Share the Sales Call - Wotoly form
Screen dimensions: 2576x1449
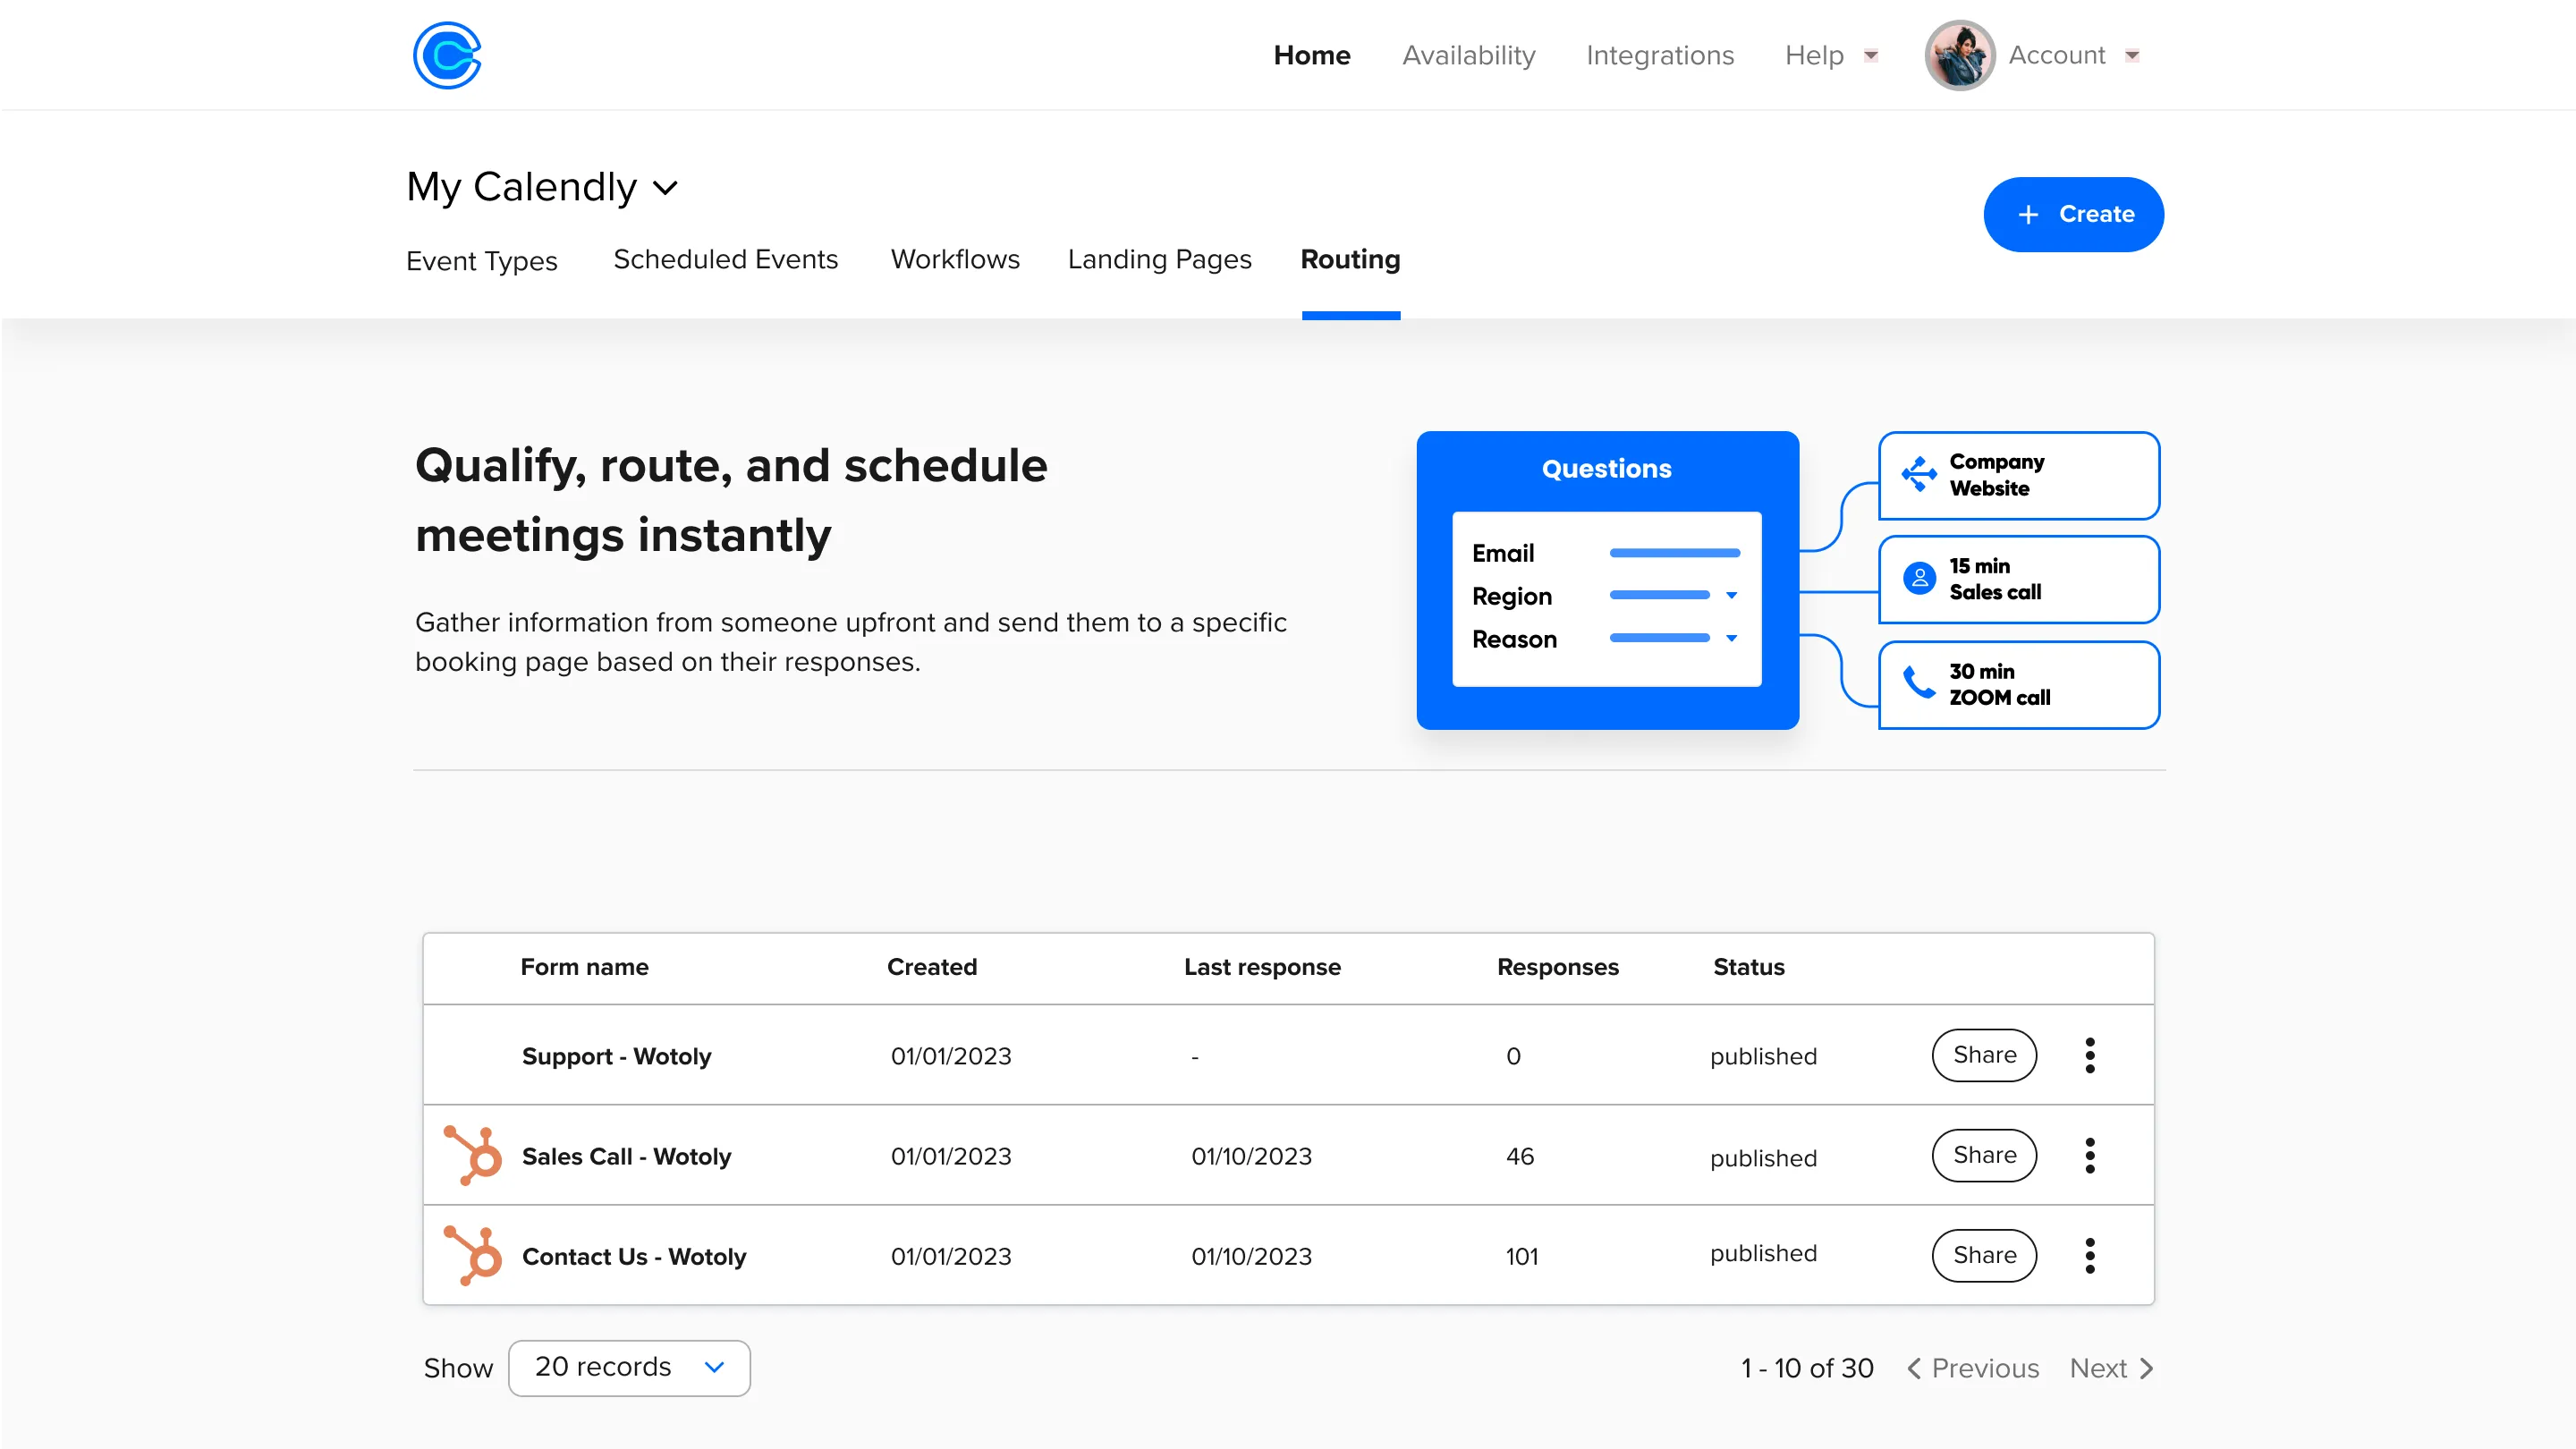[1984, 1155]
